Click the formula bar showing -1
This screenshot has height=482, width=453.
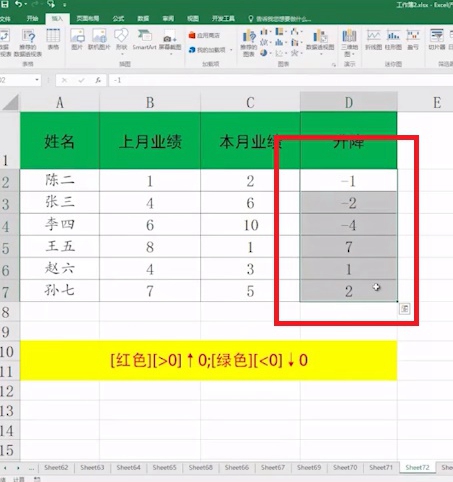click(280, 80)
